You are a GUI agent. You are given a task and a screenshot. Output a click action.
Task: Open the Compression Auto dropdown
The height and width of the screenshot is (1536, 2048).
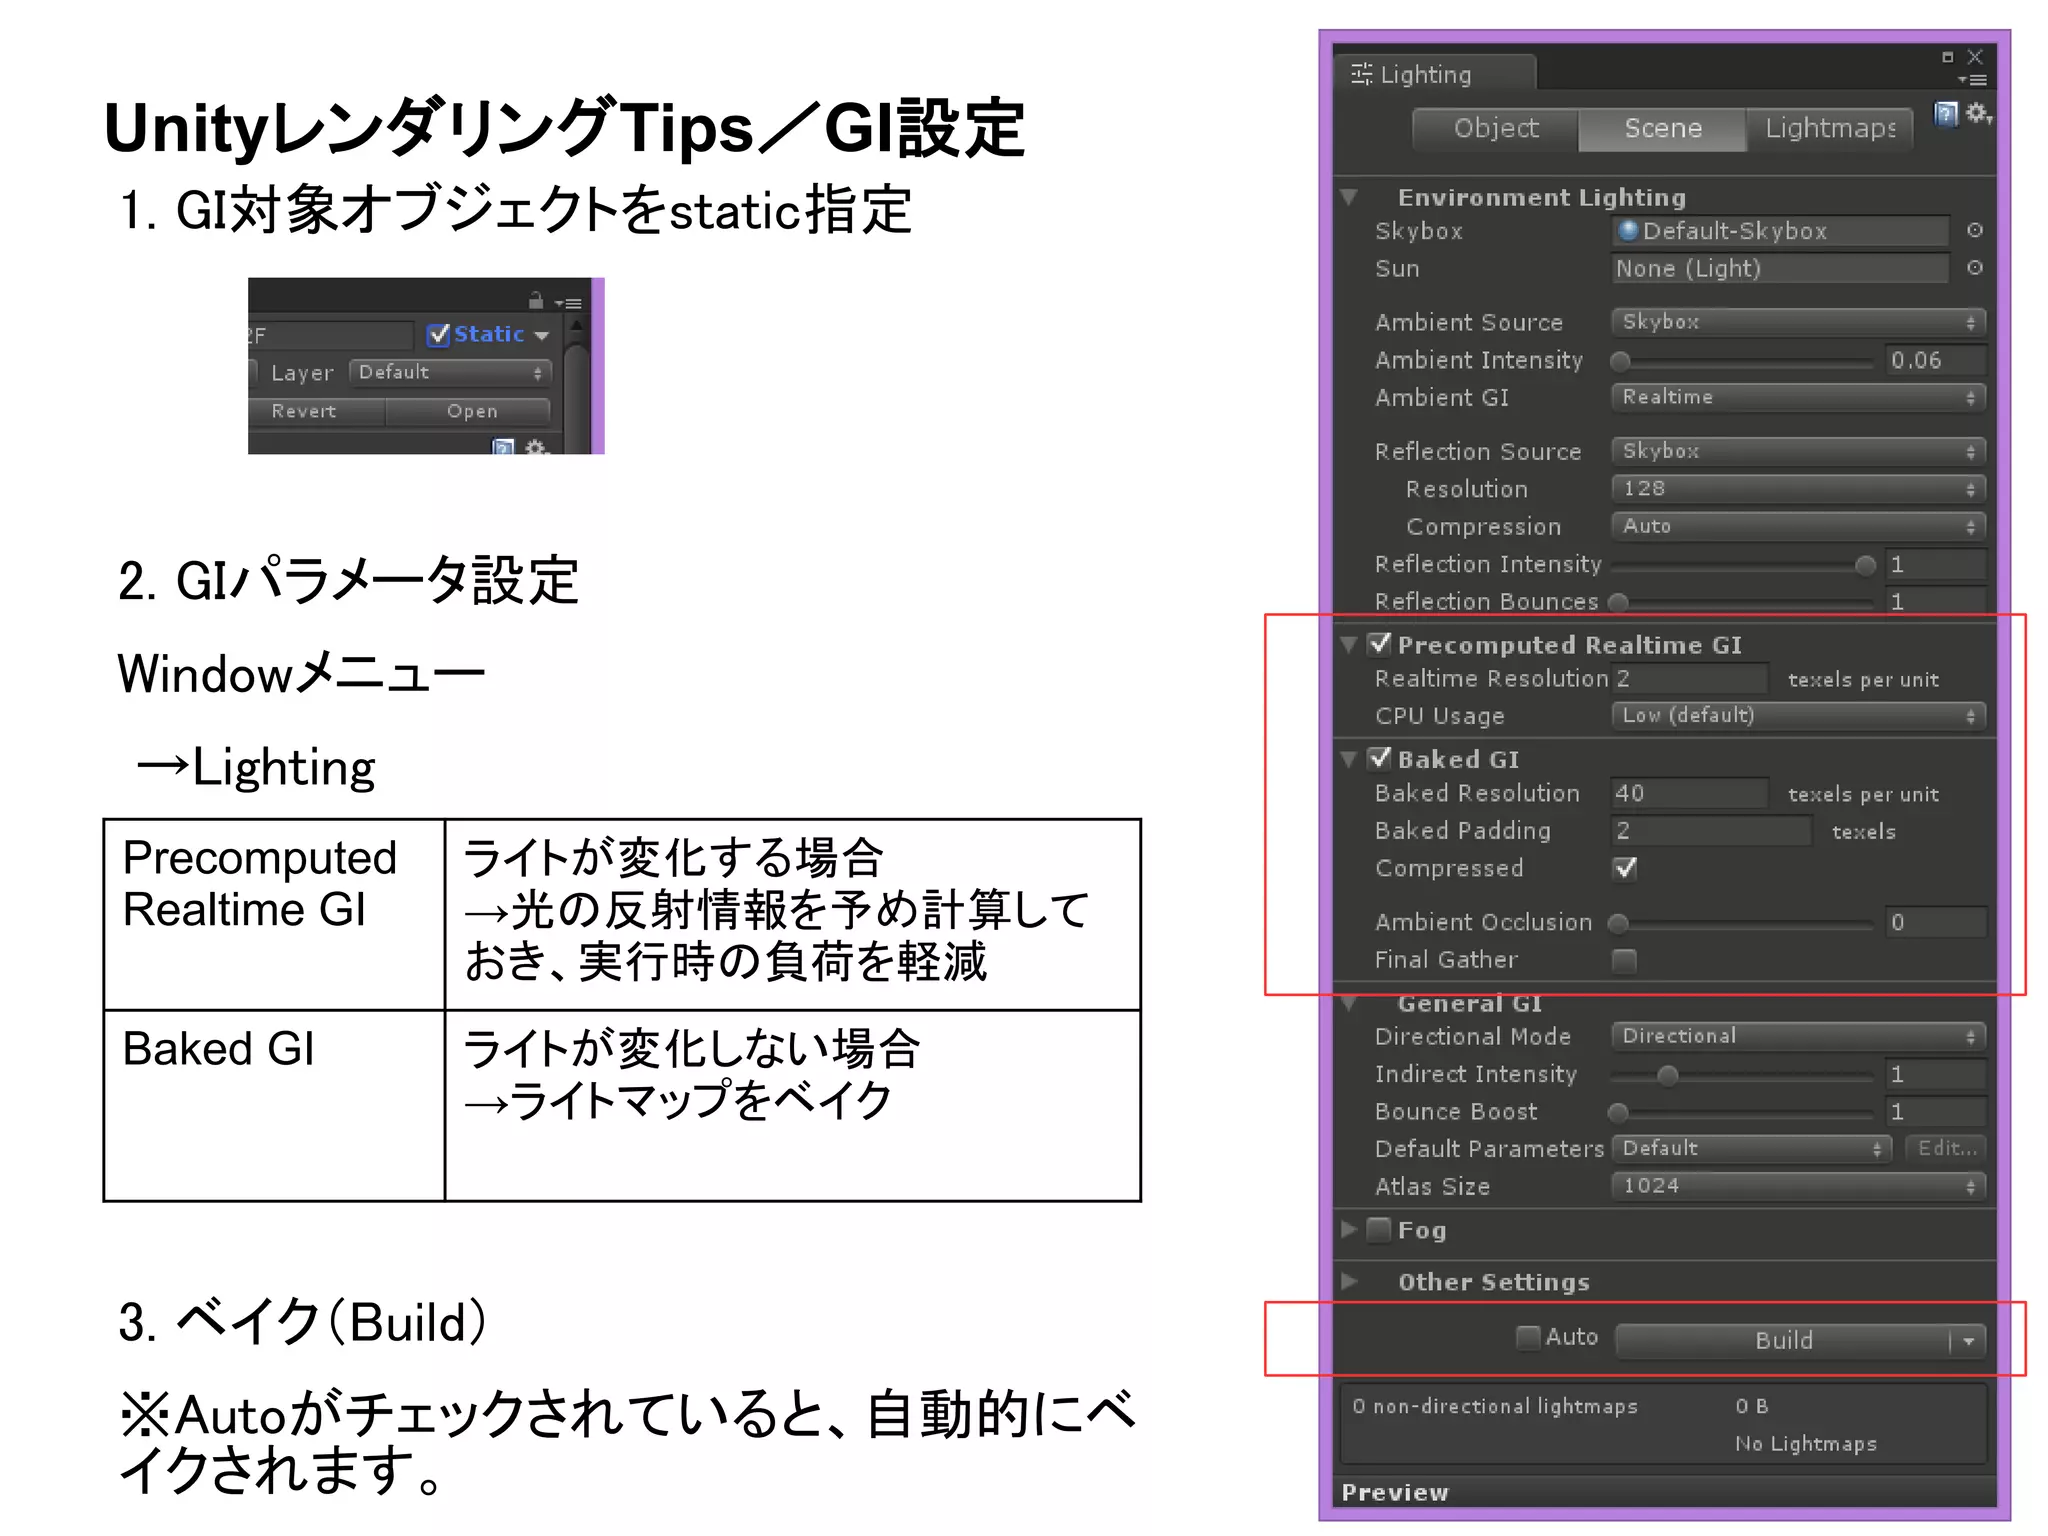1798,526
